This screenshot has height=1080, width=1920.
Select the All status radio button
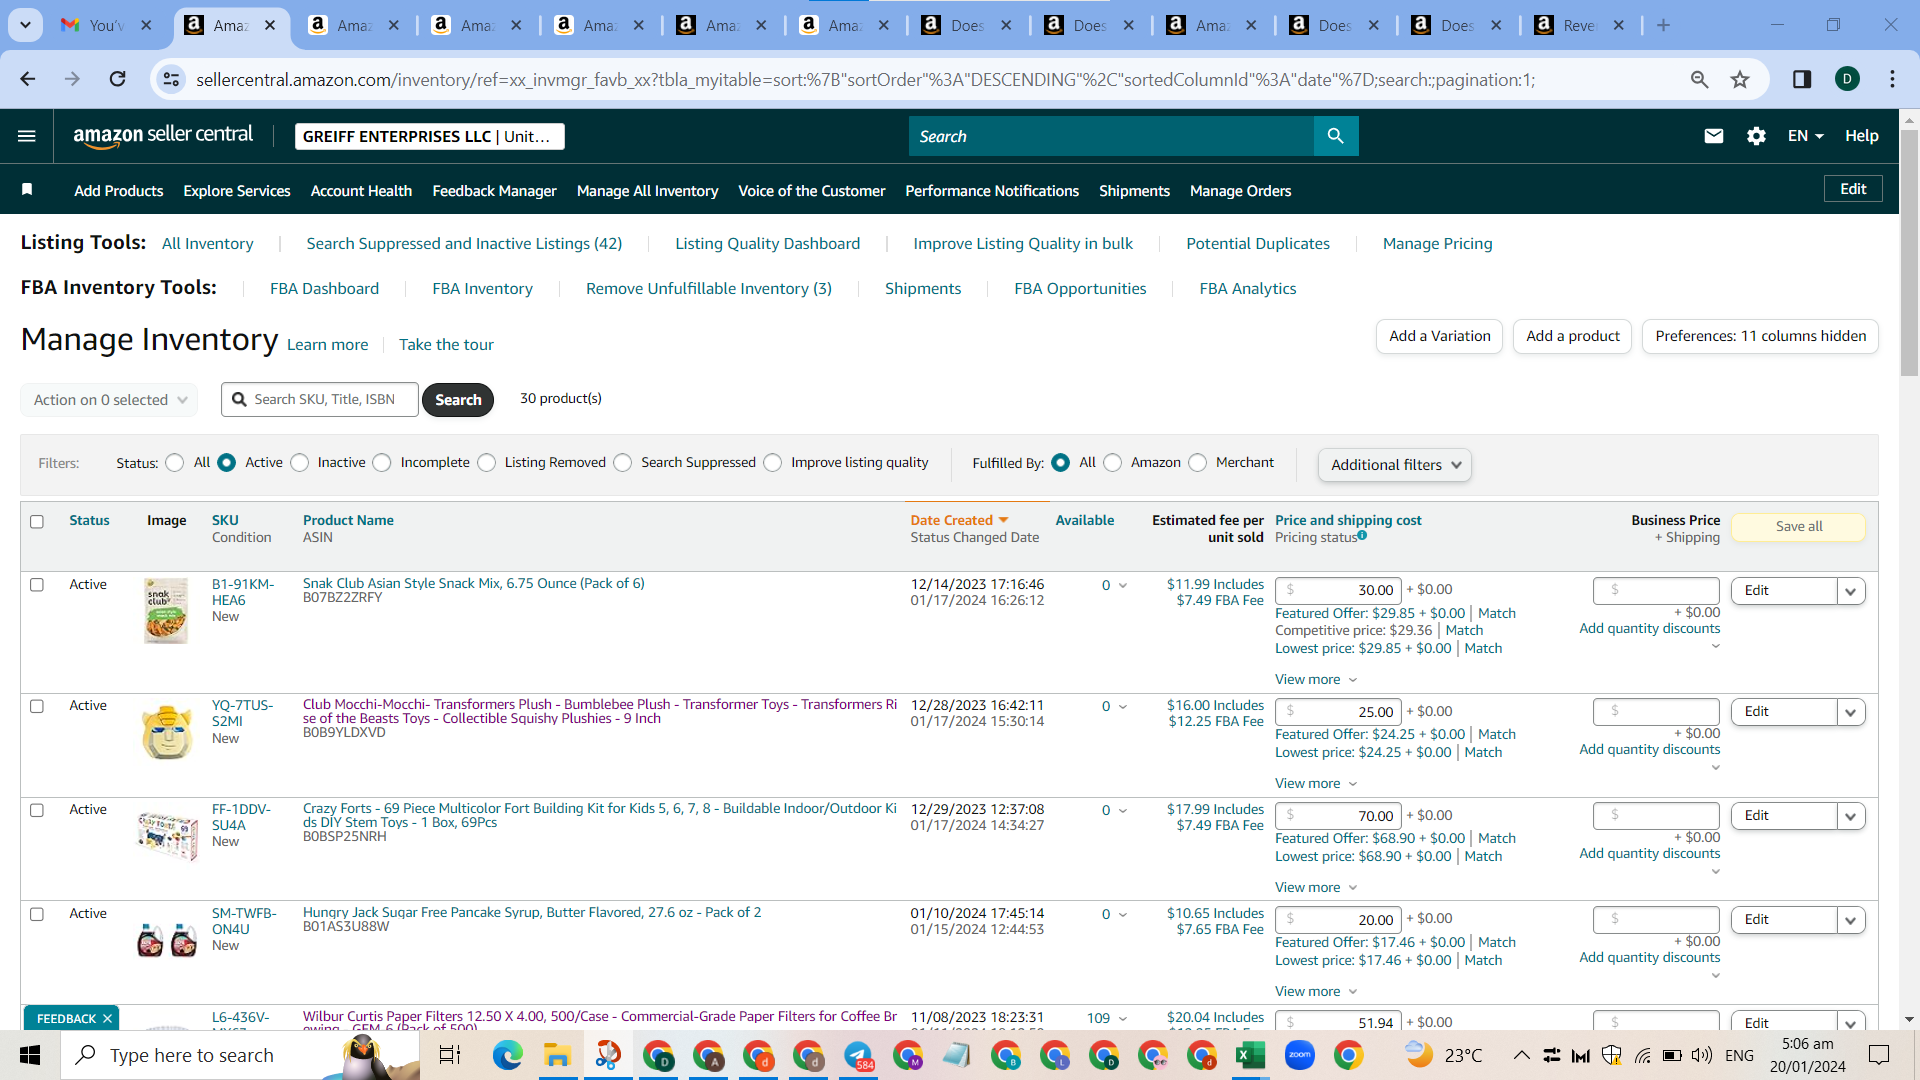coord(175,463)
